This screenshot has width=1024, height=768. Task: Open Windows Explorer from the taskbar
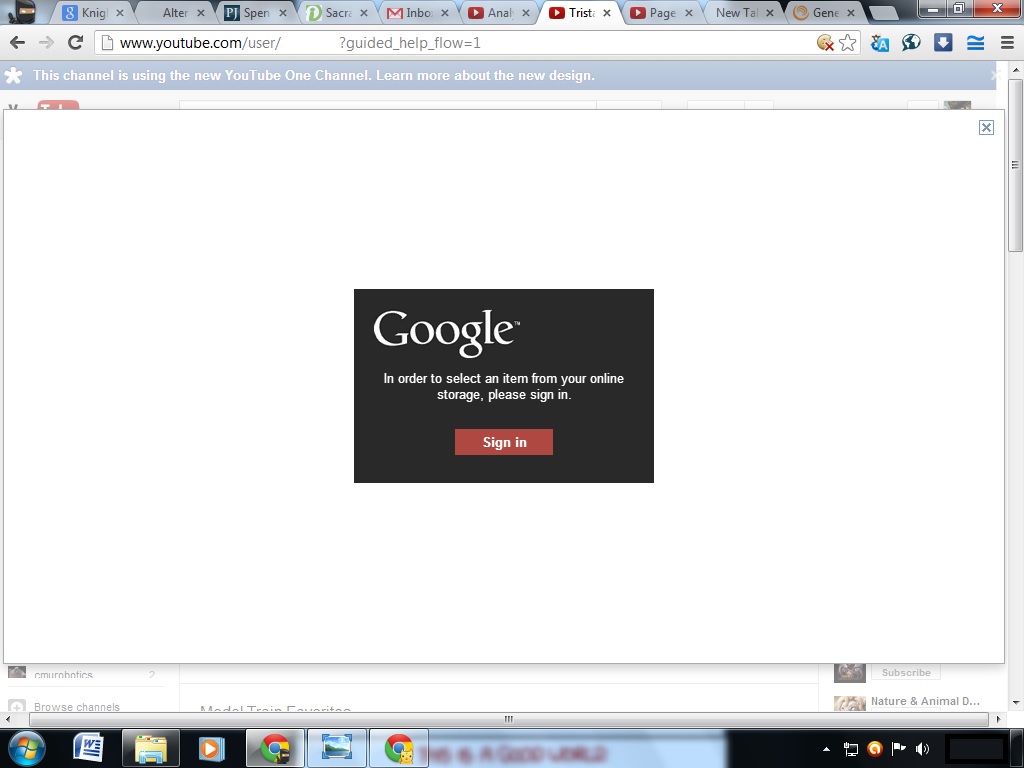(x=151, y=748)
